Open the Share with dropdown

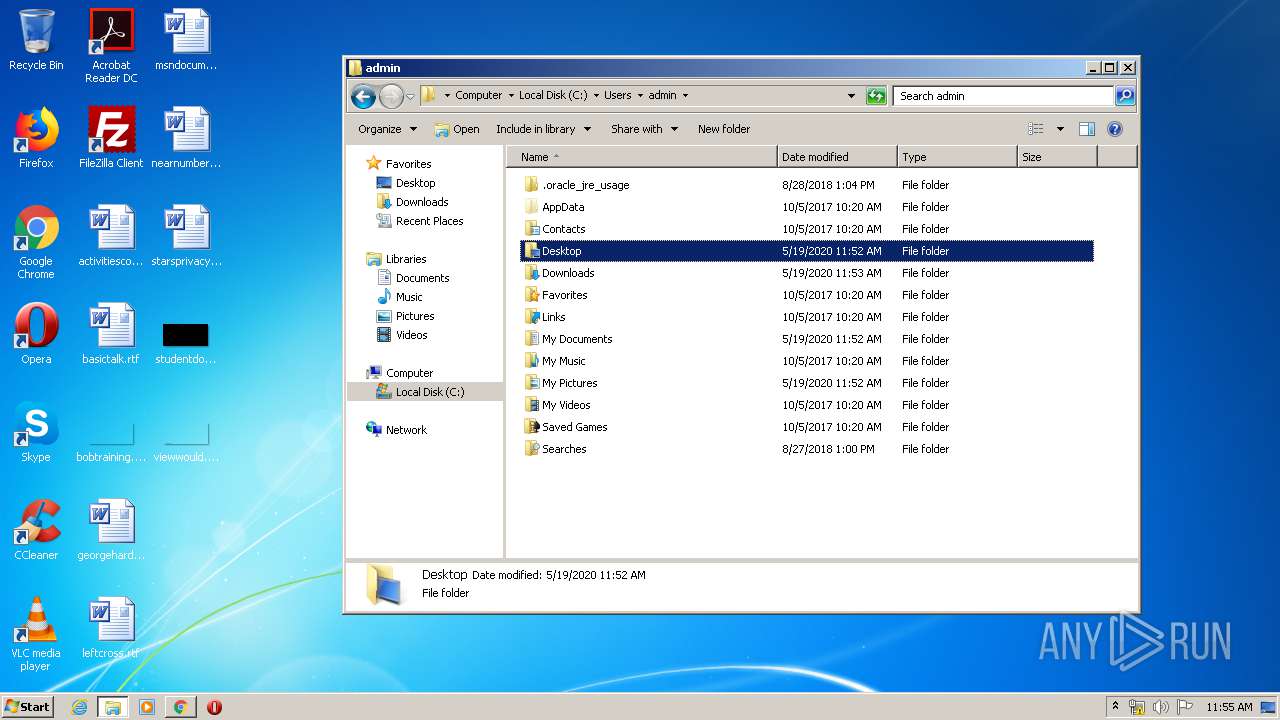pos(644,129)
